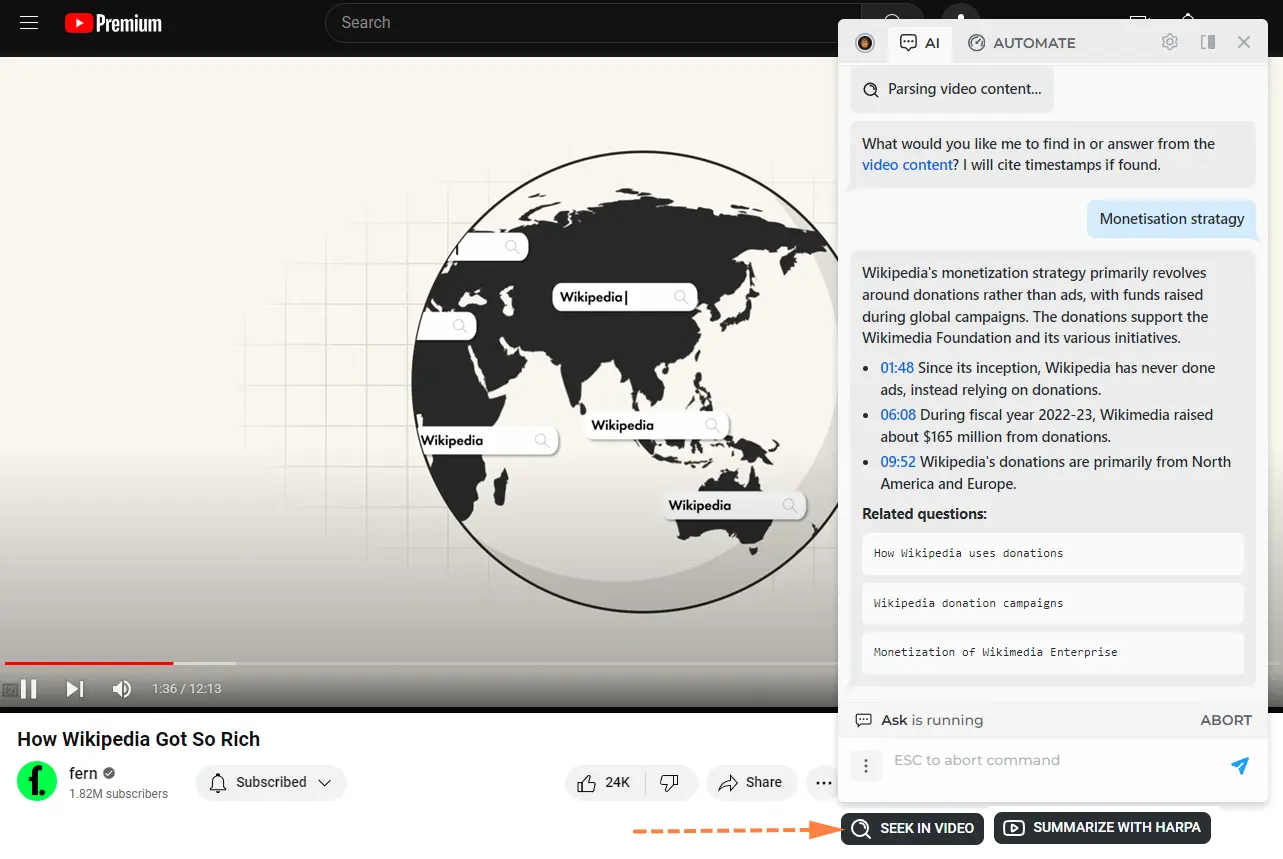Jump to timestamp 09:52
This screenshot has height=859, width=1283.
point(898,462)
